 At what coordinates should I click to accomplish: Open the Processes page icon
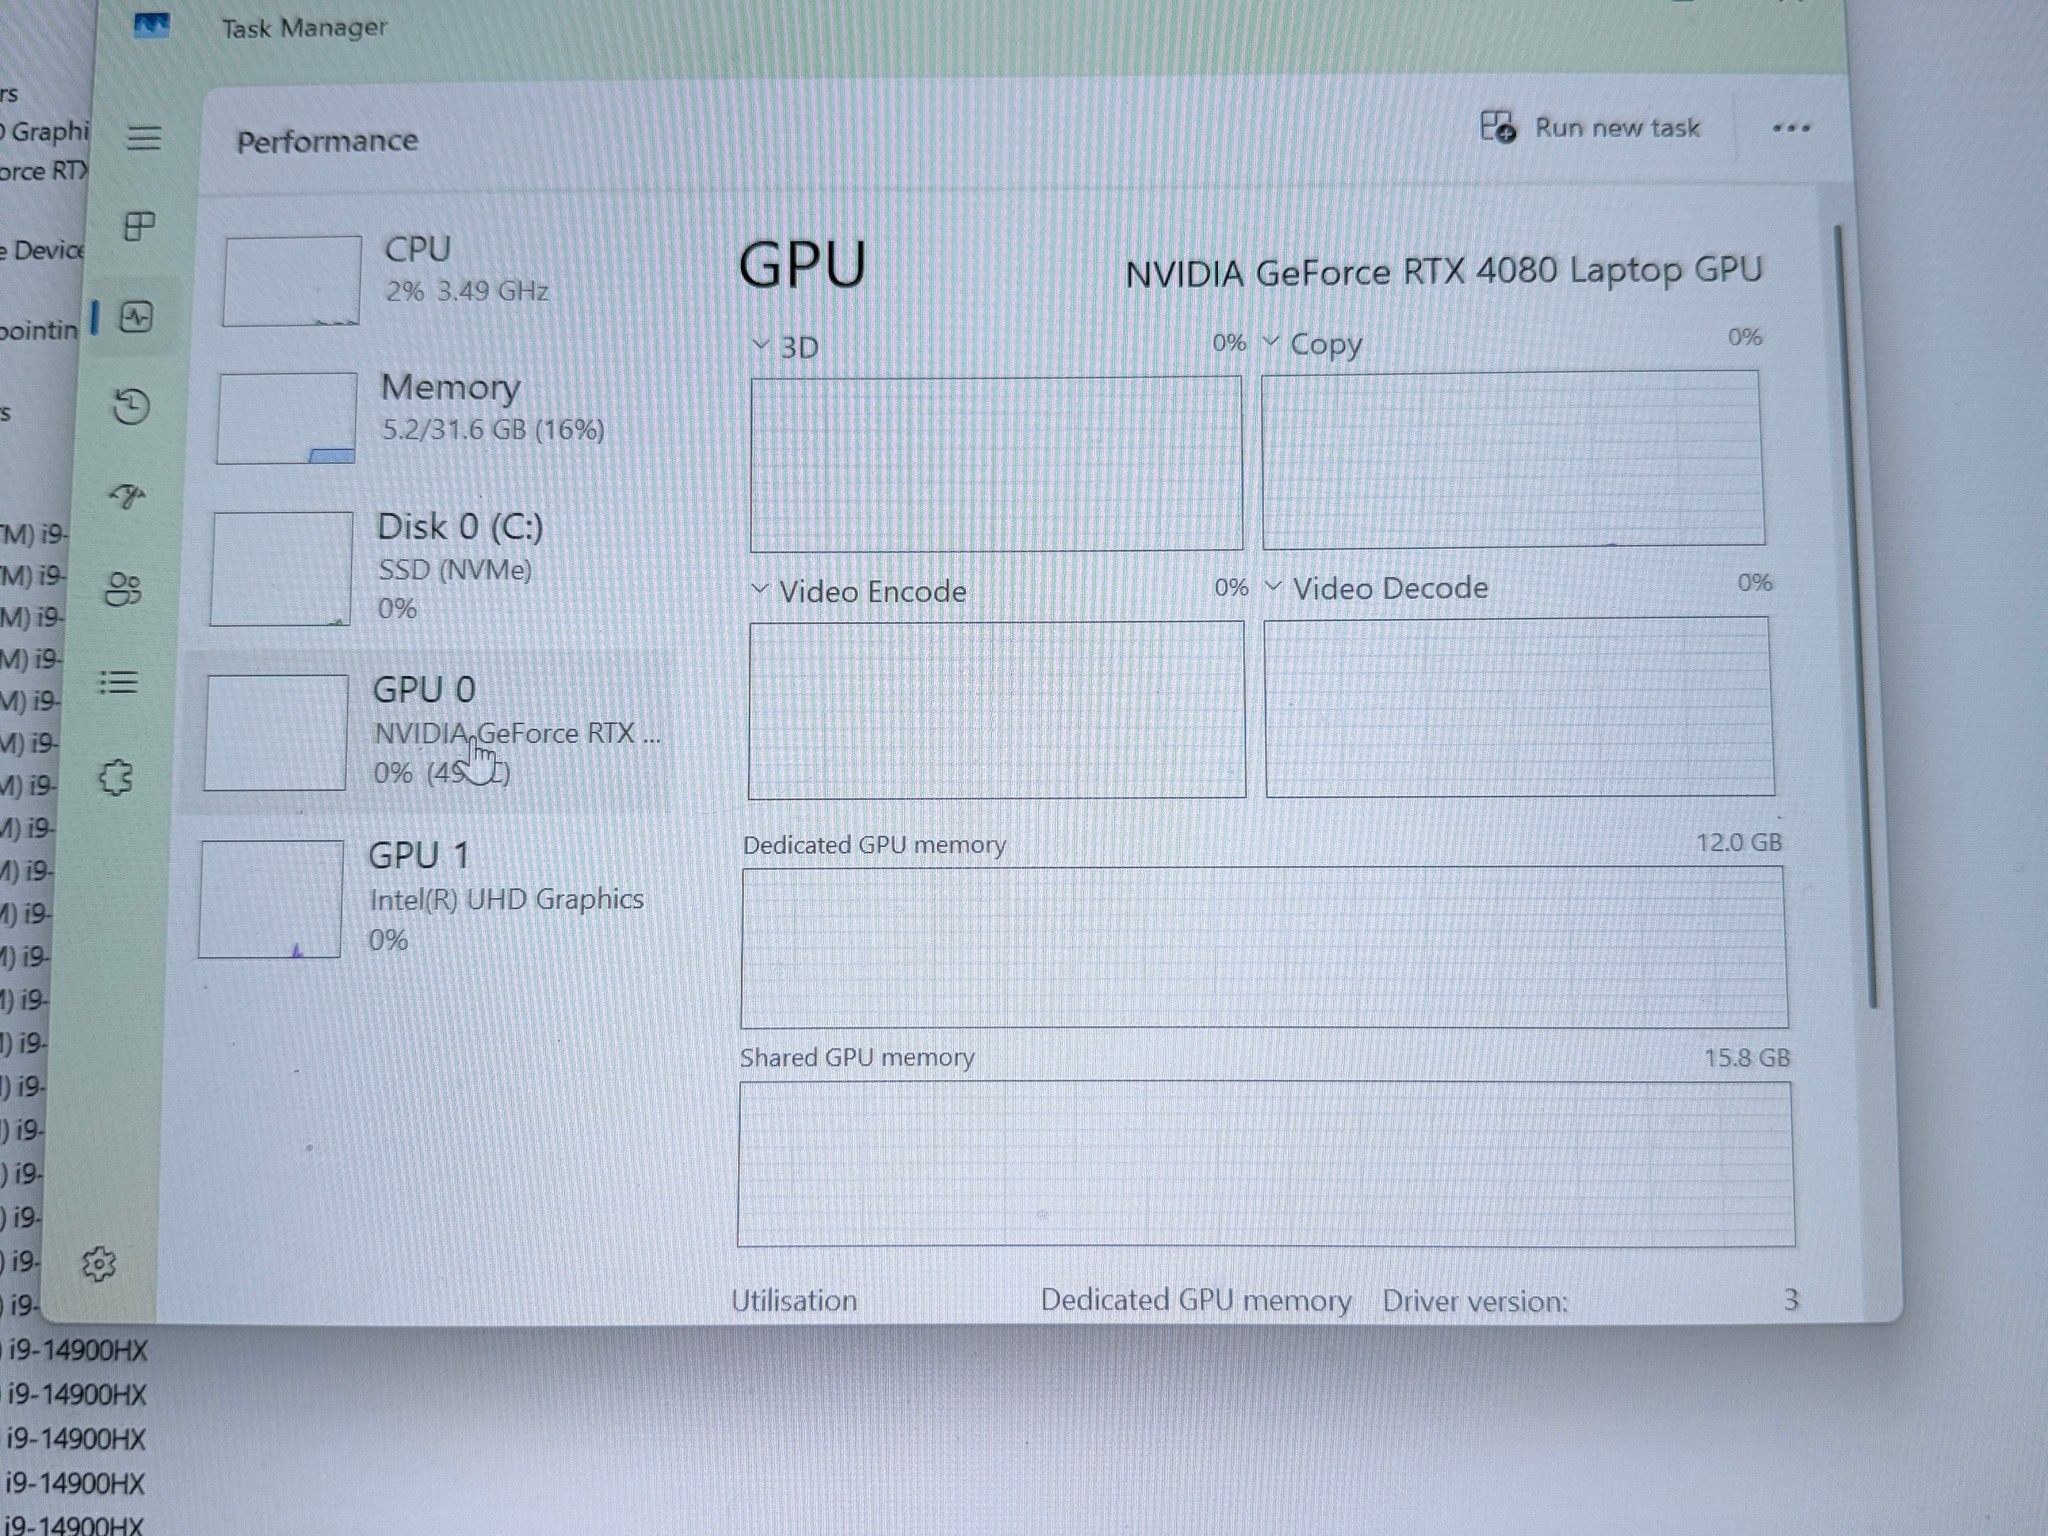pos(139,226)
